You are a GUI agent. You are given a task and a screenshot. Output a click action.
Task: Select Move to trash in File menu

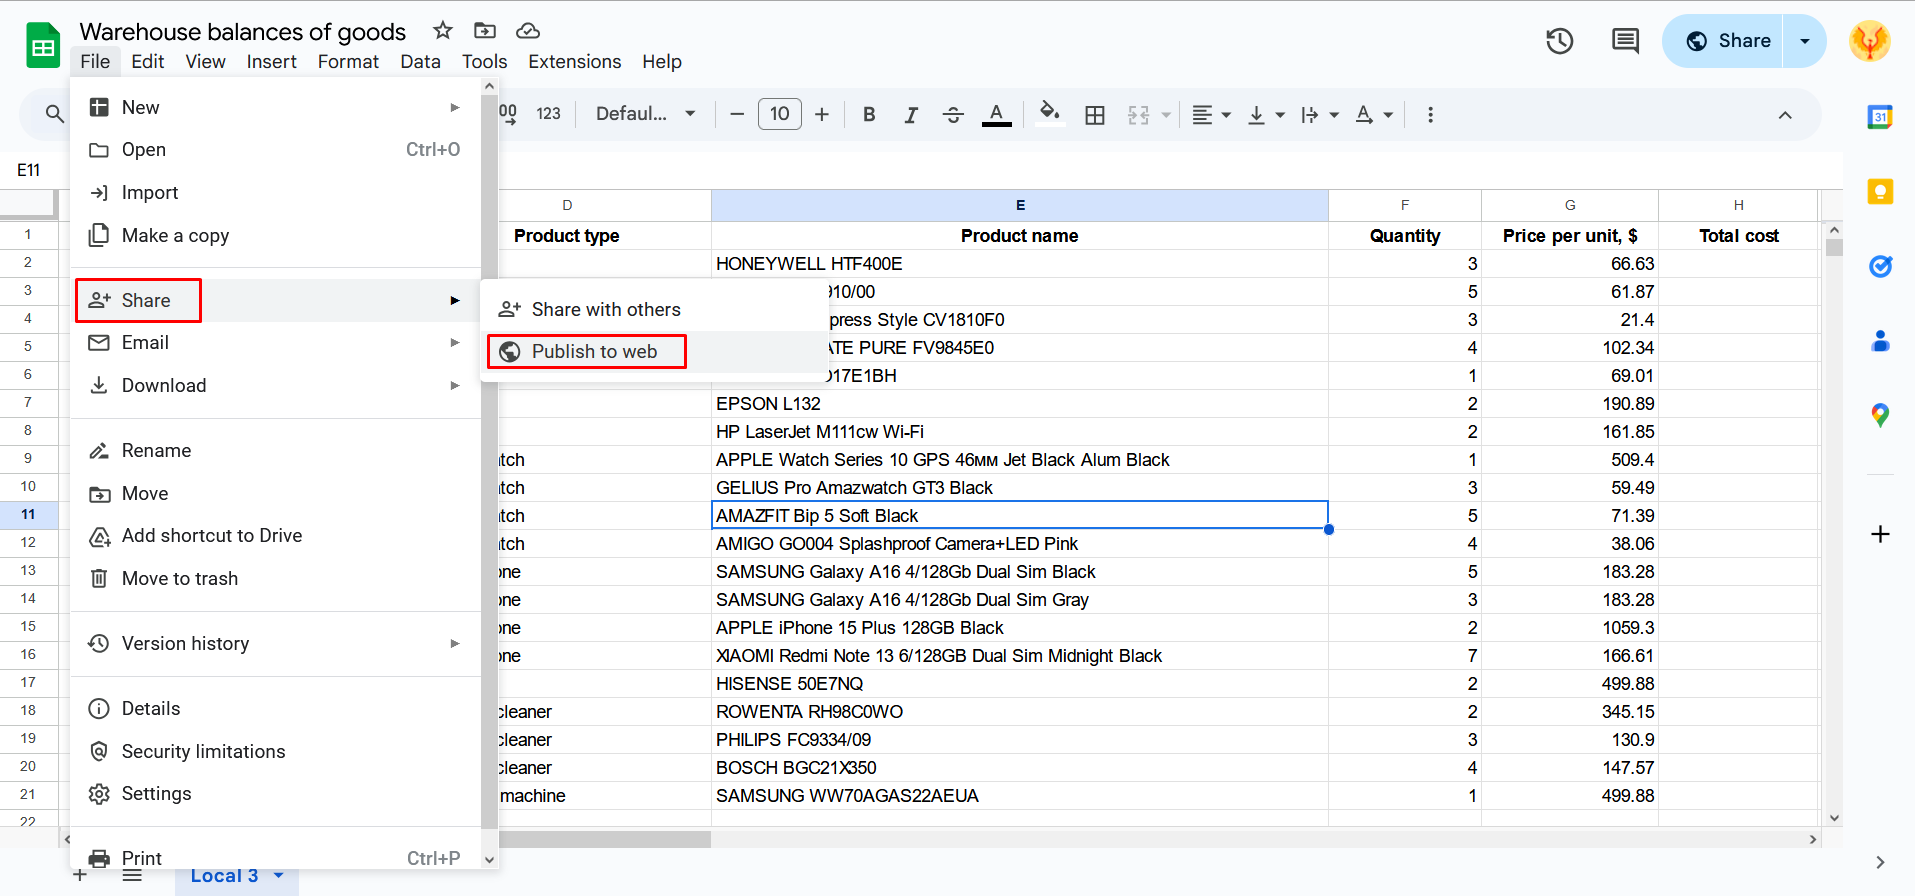pos(276,579)
